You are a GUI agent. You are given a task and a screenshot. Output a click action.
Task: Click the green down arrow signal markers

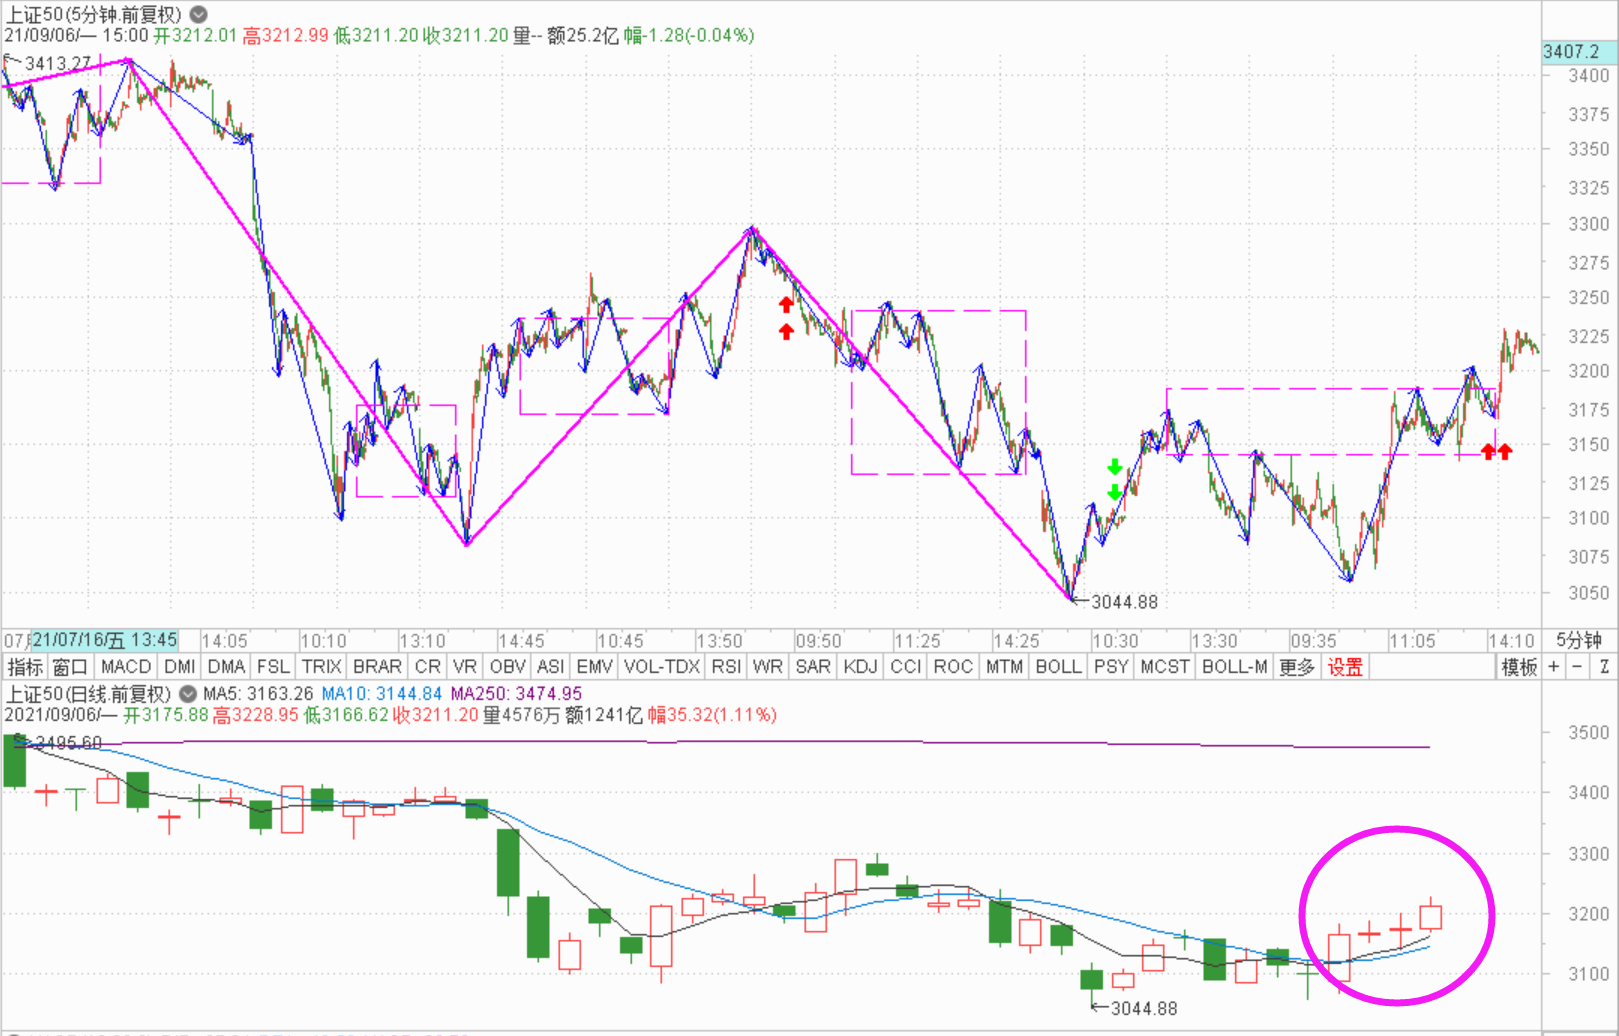pos(1114,480)
